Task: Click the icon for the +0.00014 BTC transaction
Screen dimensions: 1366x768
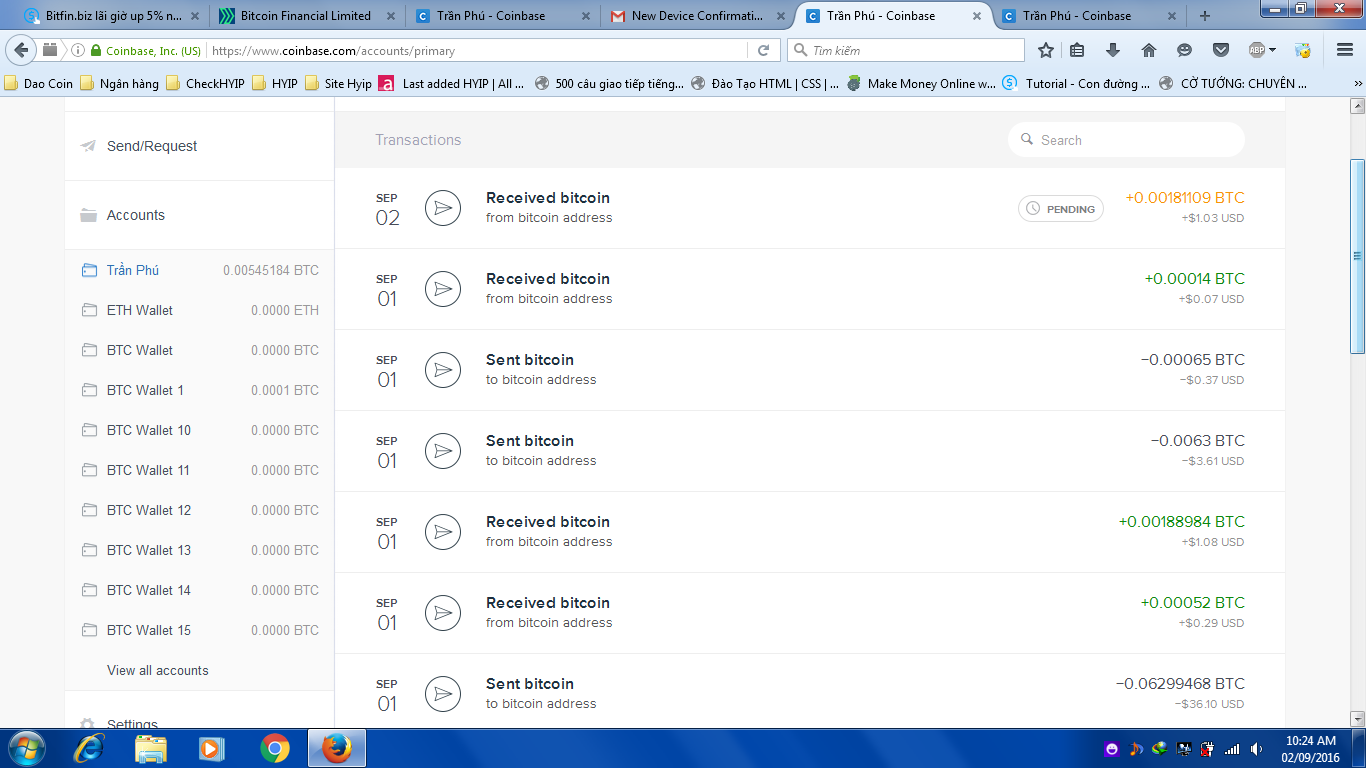Action: click(x=443, y=289)
